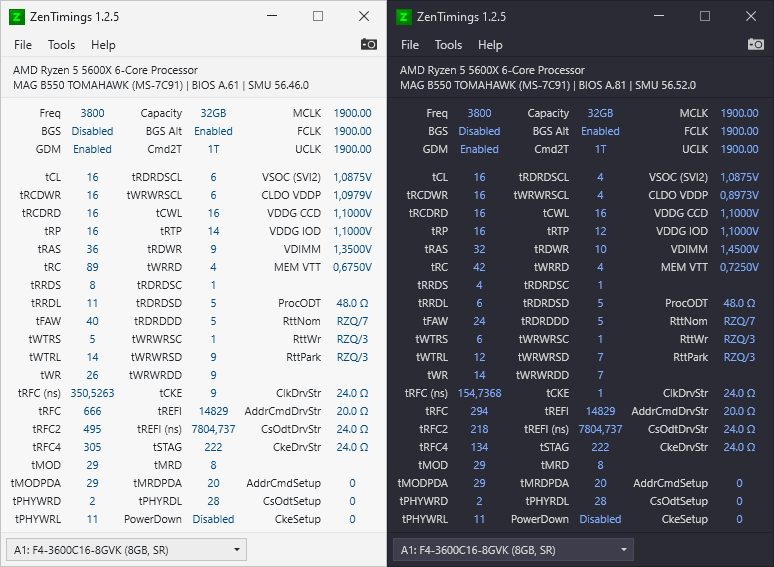Screen dimensions: 774x567
Task: Click MEM VTT value 0,6750V
Action: pyautogui.click(x=352, y=267)
